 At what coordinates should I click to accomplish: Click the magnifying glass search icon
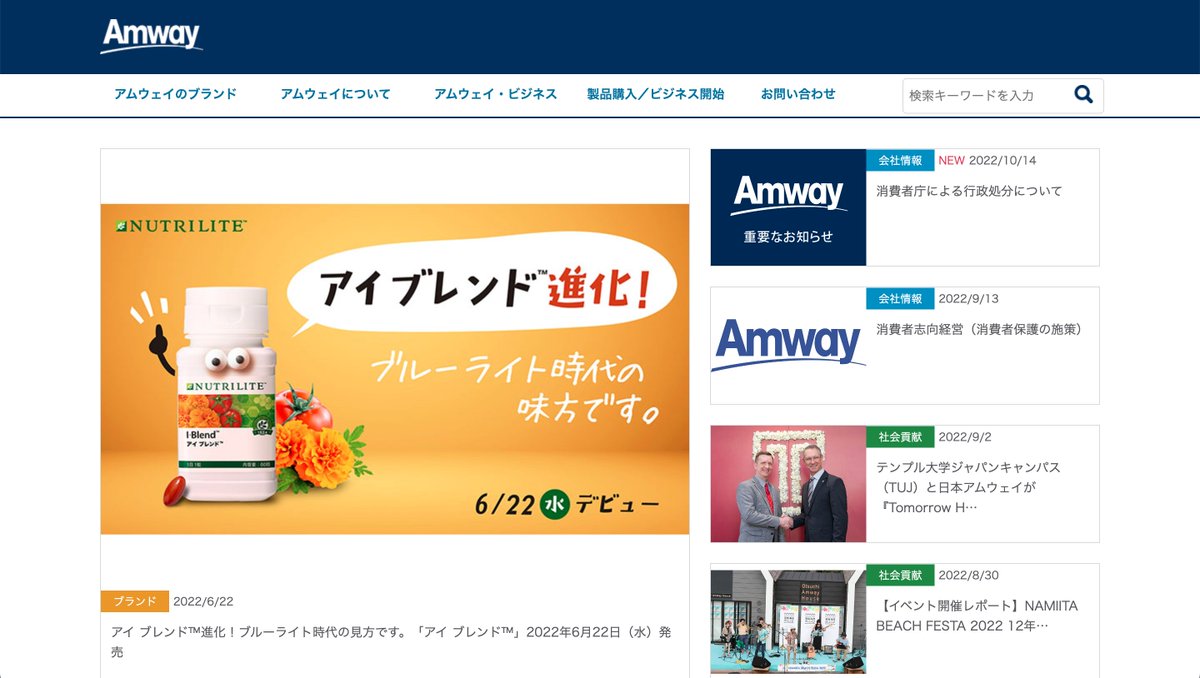[x=1083, y=95]
